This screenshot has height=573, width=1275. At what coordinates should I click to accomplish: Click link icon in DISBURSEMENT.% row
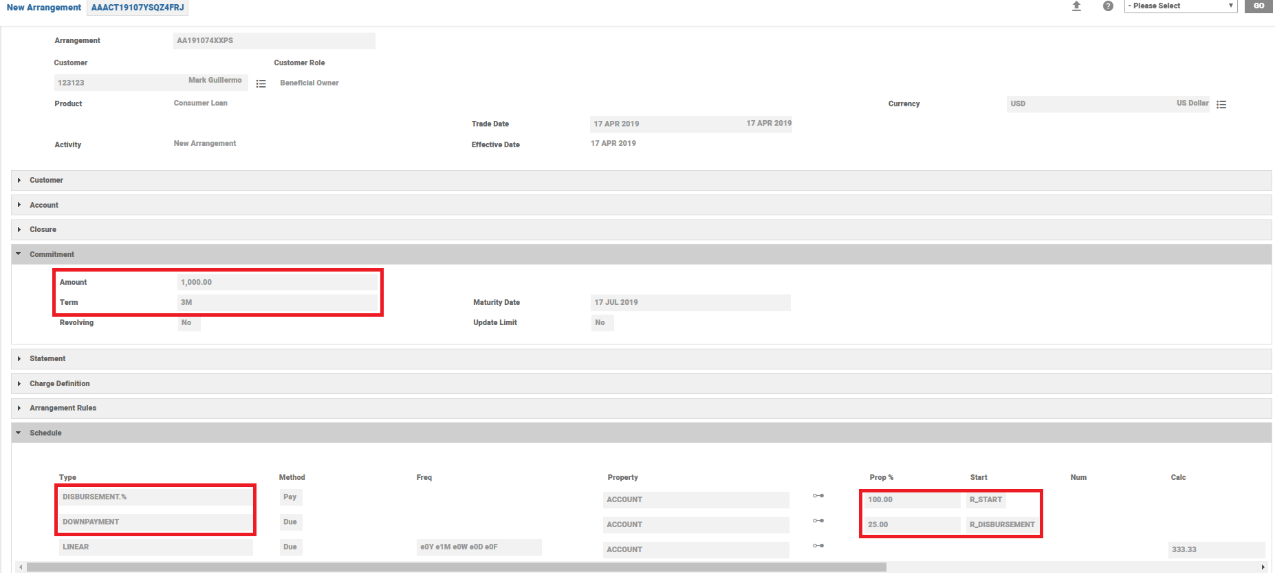point(818,495)
